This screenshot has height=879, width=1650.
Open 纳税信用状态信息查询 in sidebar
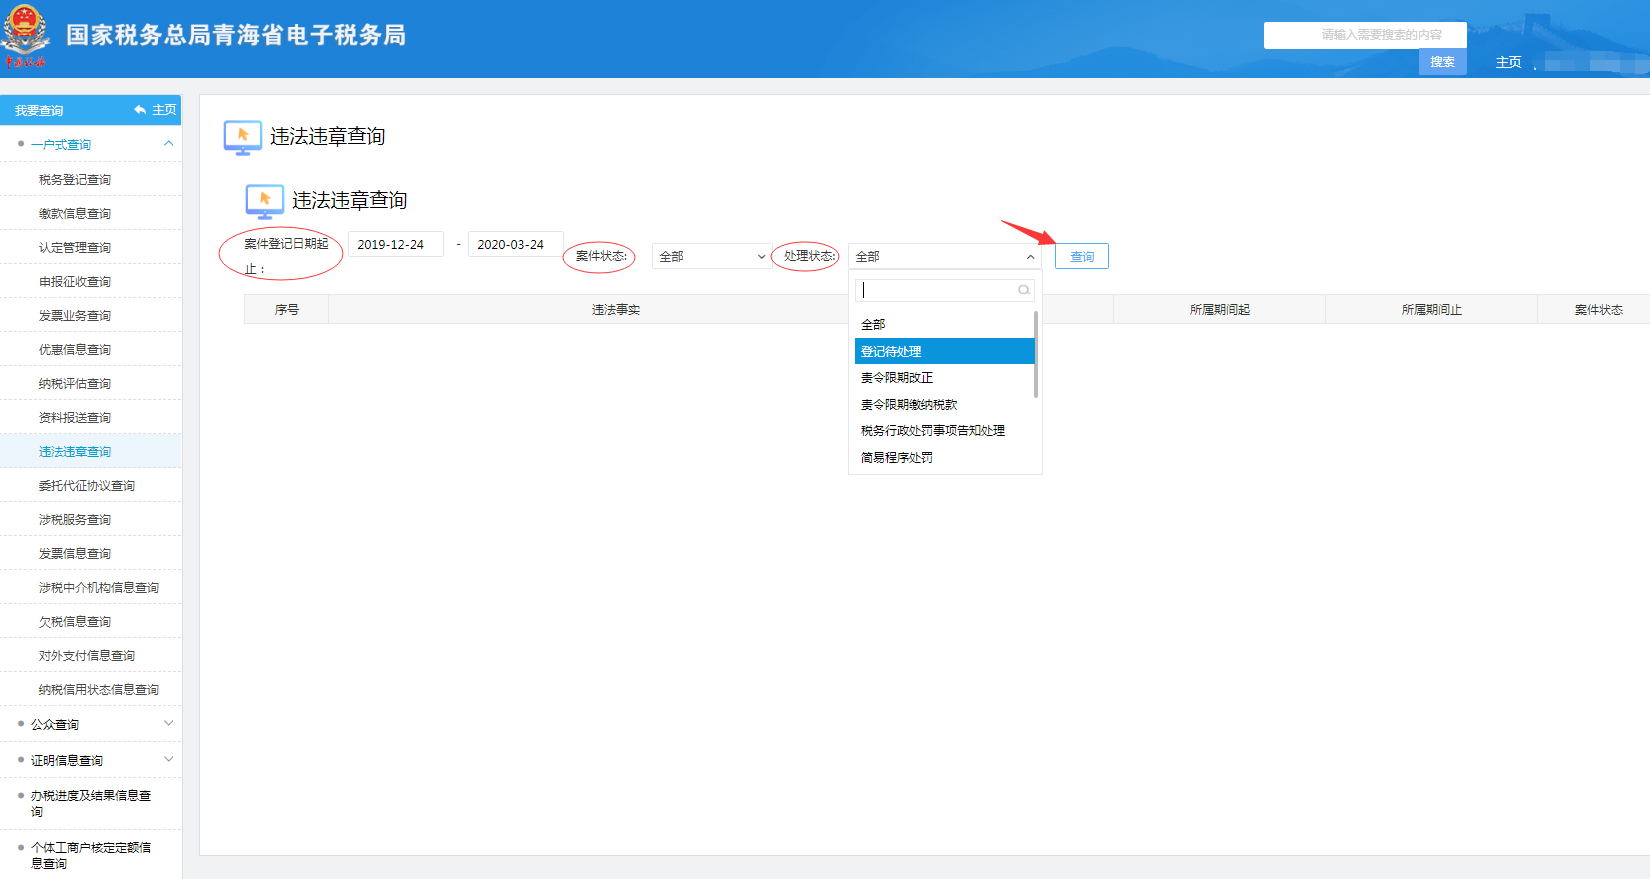(x=99, y=690)
